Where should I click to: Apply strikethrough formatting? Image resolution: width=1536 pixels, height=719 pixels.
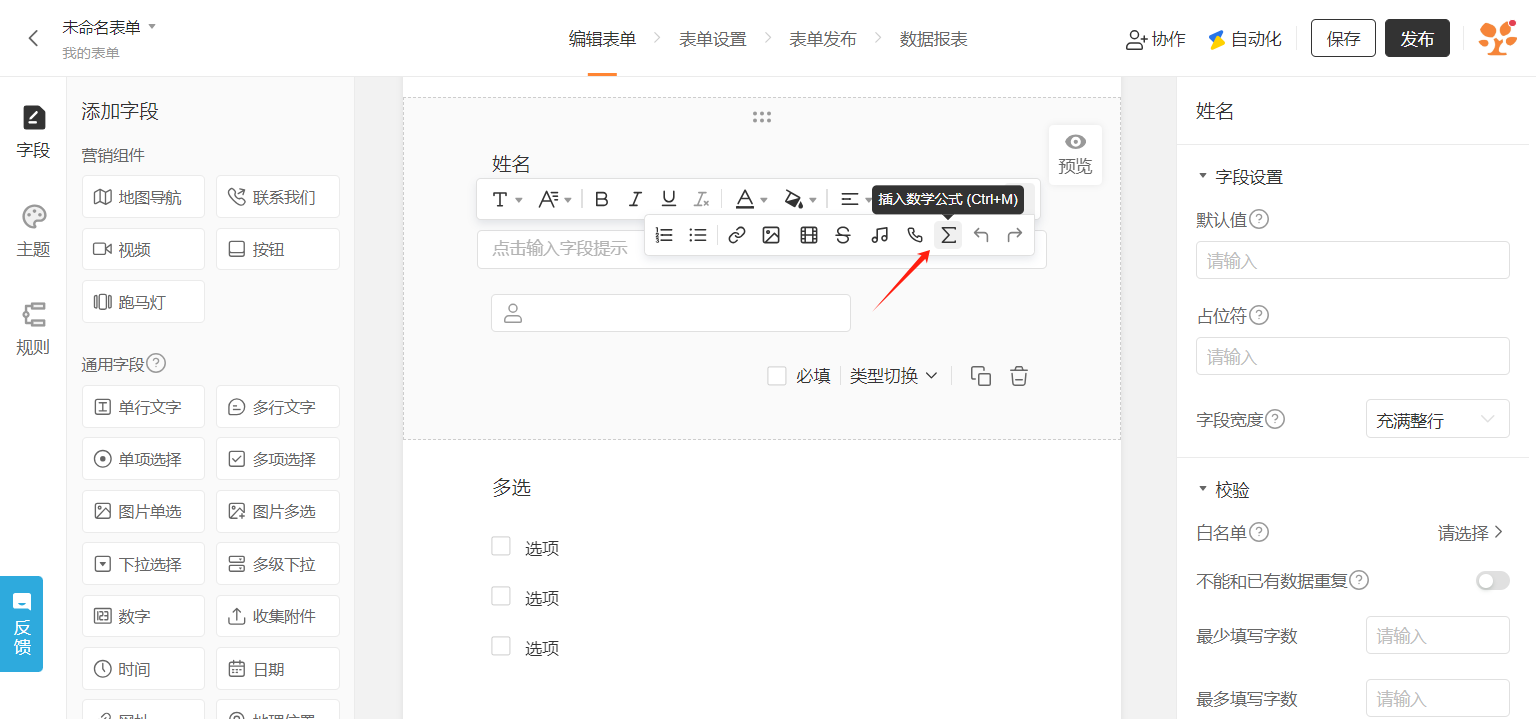843,235
